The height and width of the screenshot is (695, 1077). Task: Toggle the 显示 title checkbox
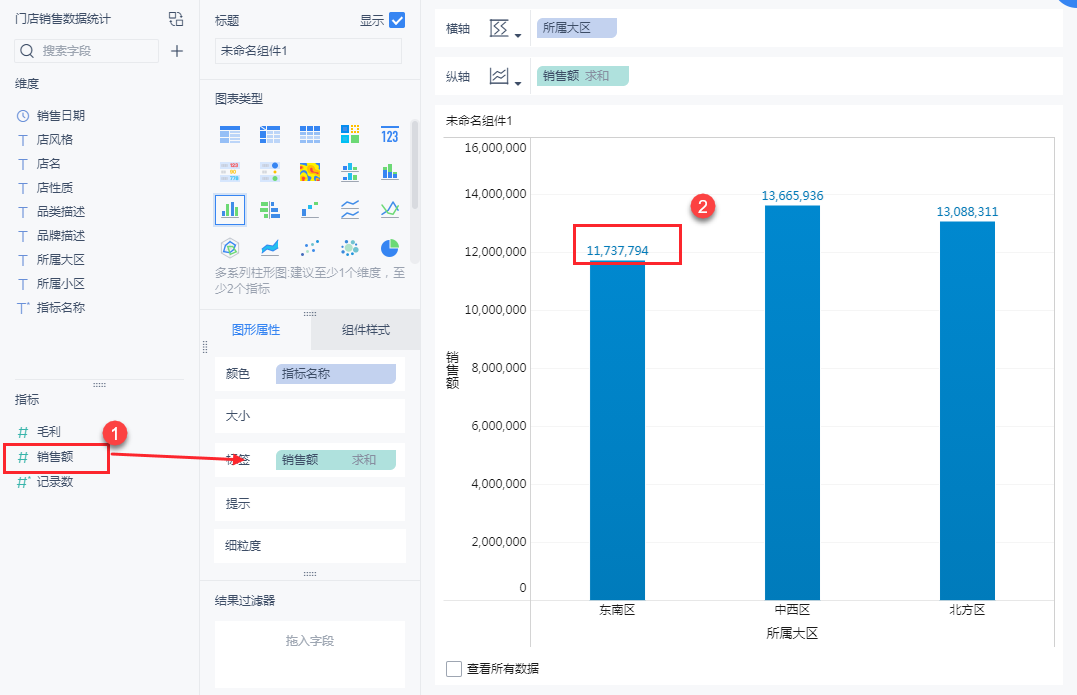(x=397, y=20)
